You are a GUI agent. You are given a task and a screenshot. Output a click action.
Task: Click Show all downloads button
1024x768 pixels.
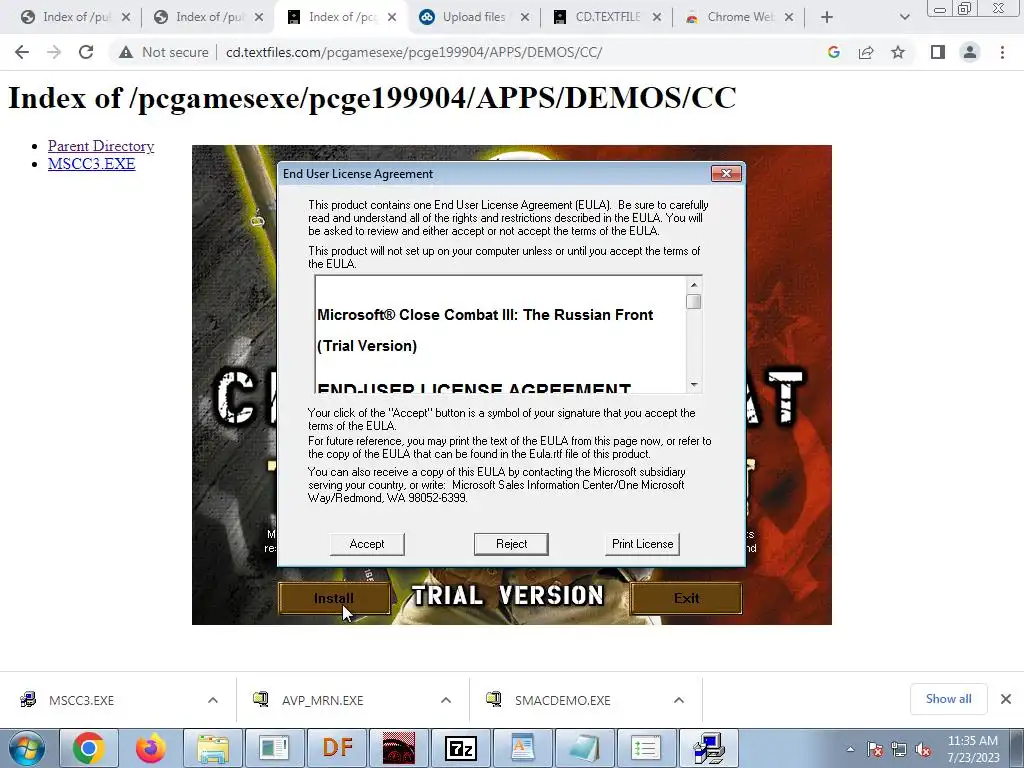[x=948, y=699]
